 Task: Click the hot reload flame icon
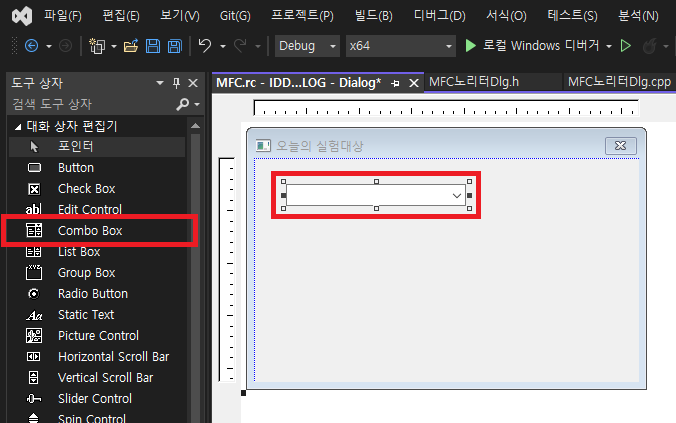tap(649, 46)
